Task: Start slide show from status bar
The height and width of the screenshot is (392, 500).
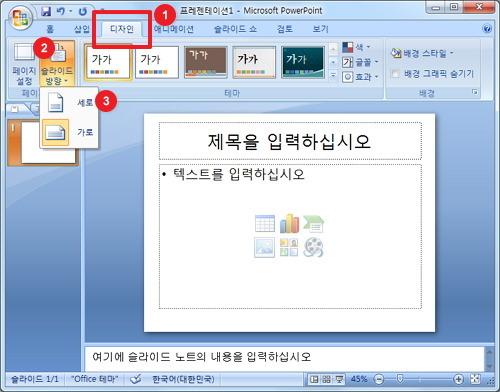Action: pyautogui.click(x=339, y=379)
